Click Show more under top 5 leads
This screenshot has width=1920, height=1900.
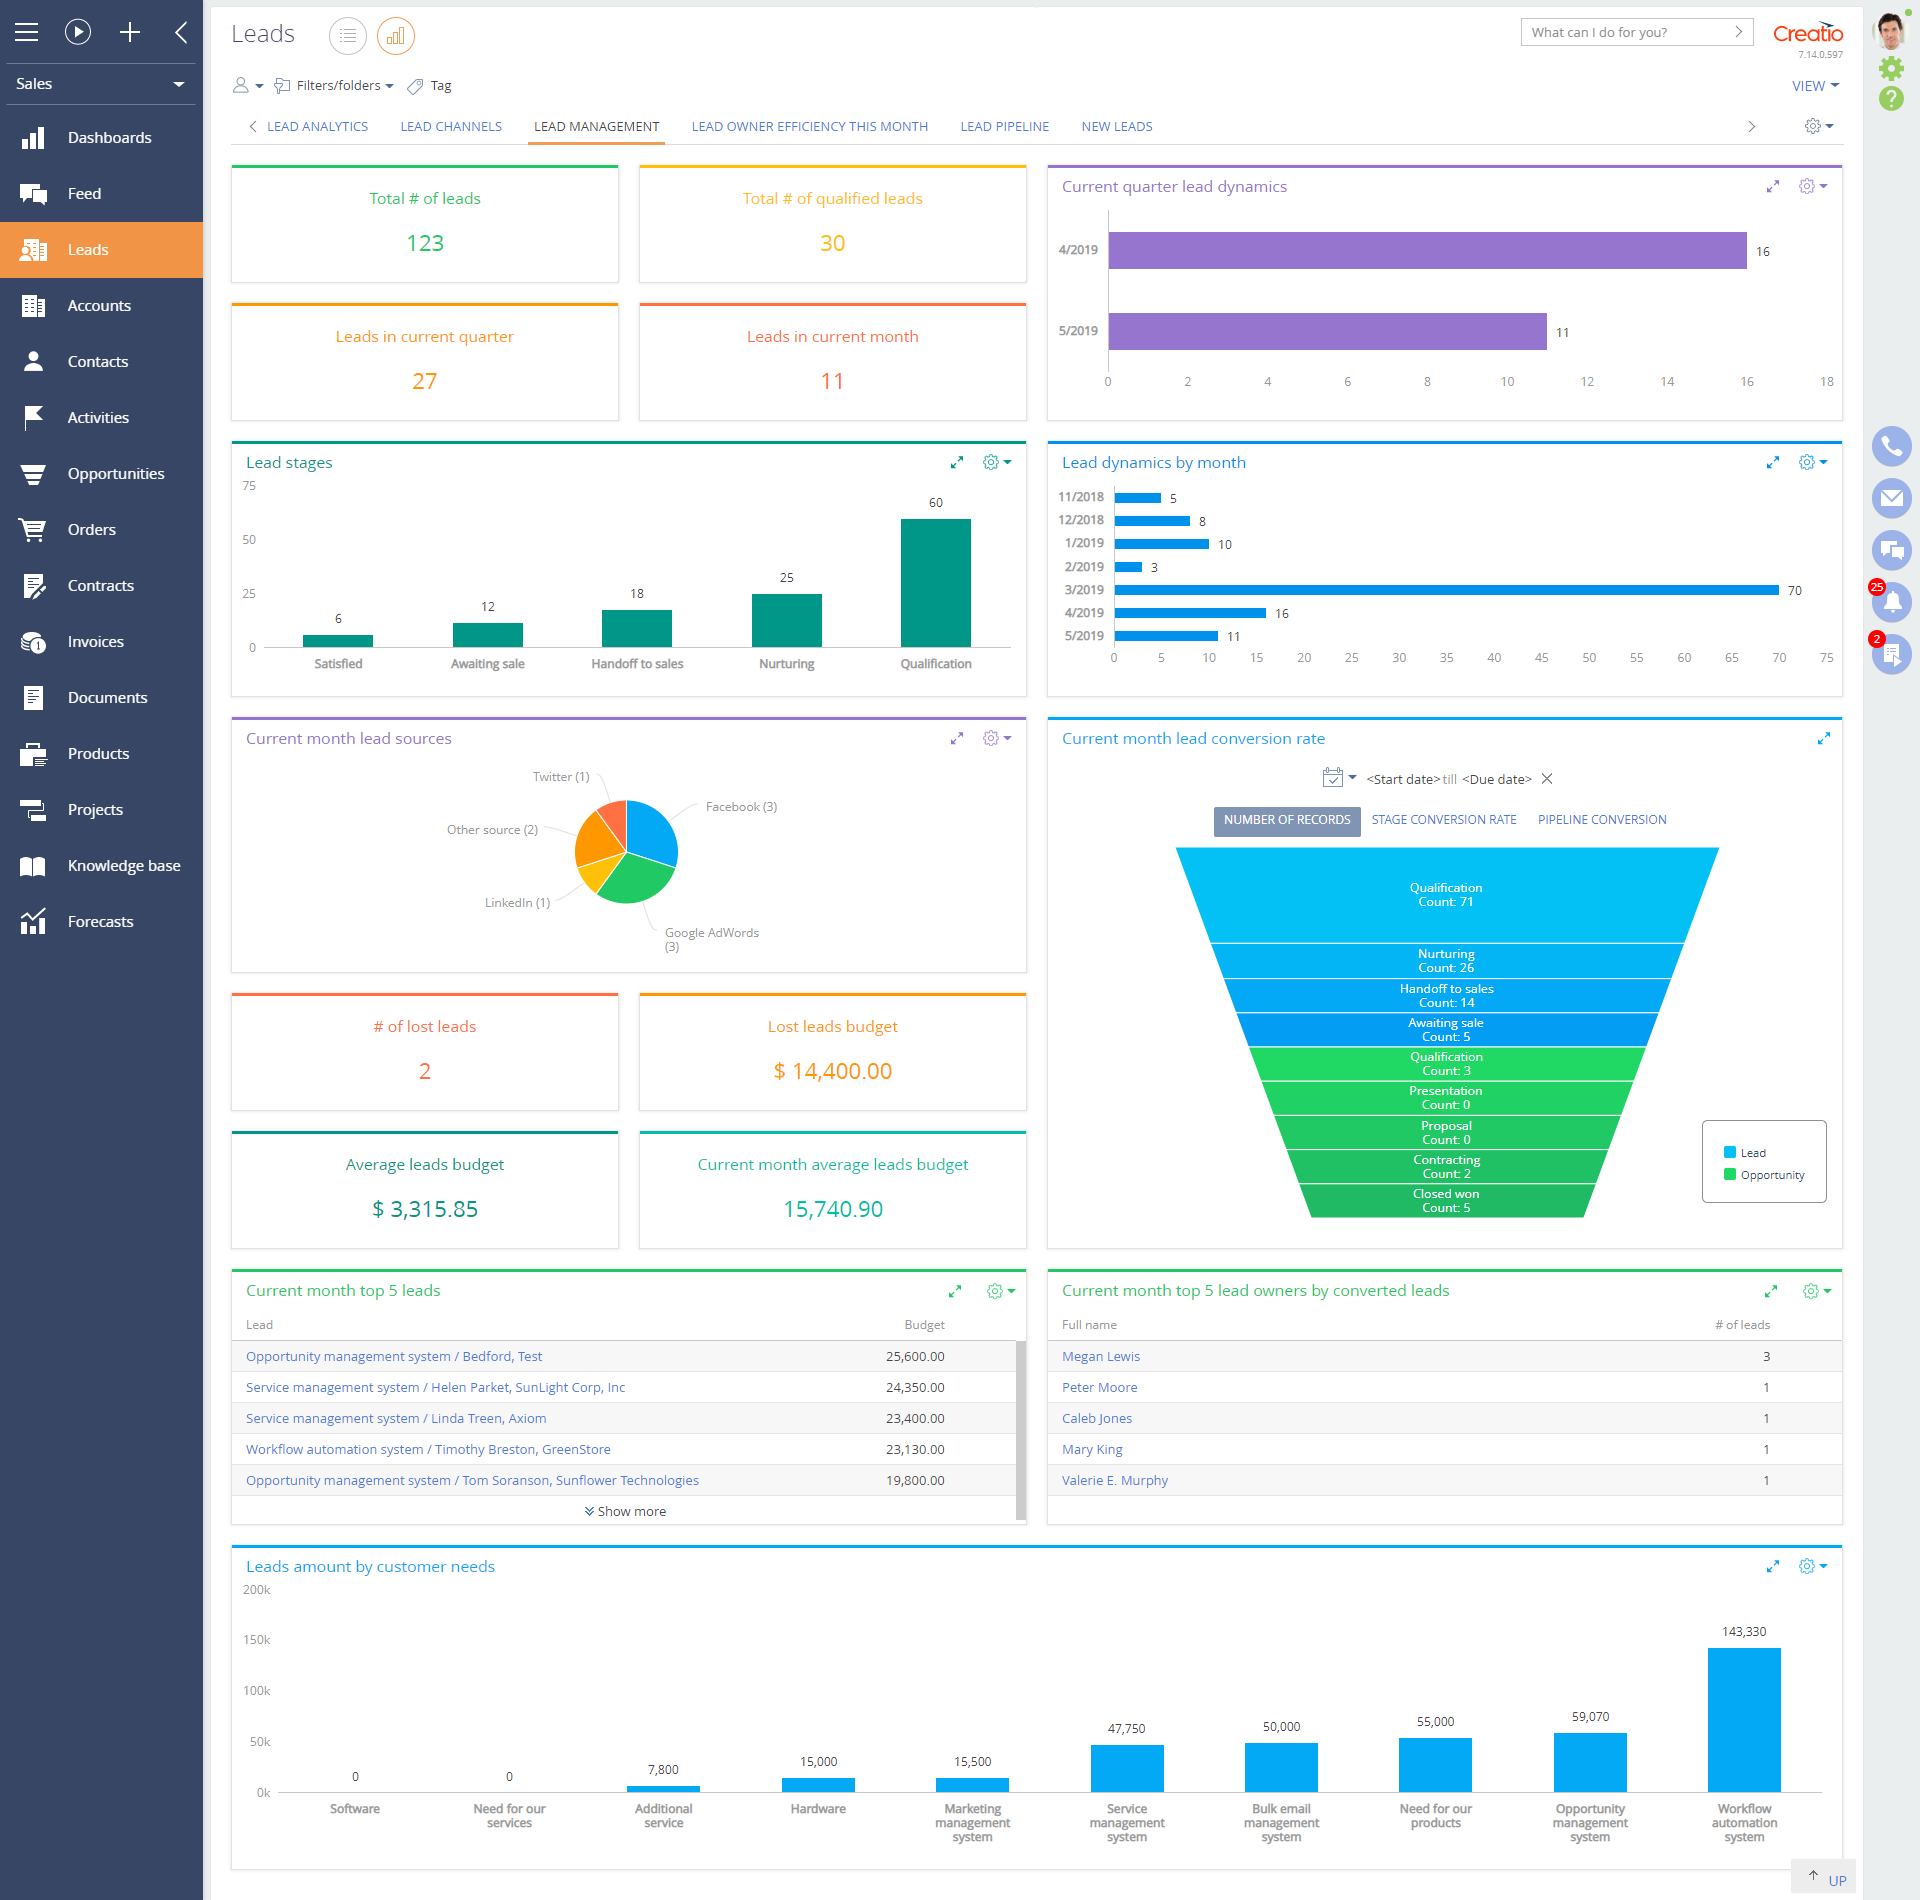pos(625,1511)
